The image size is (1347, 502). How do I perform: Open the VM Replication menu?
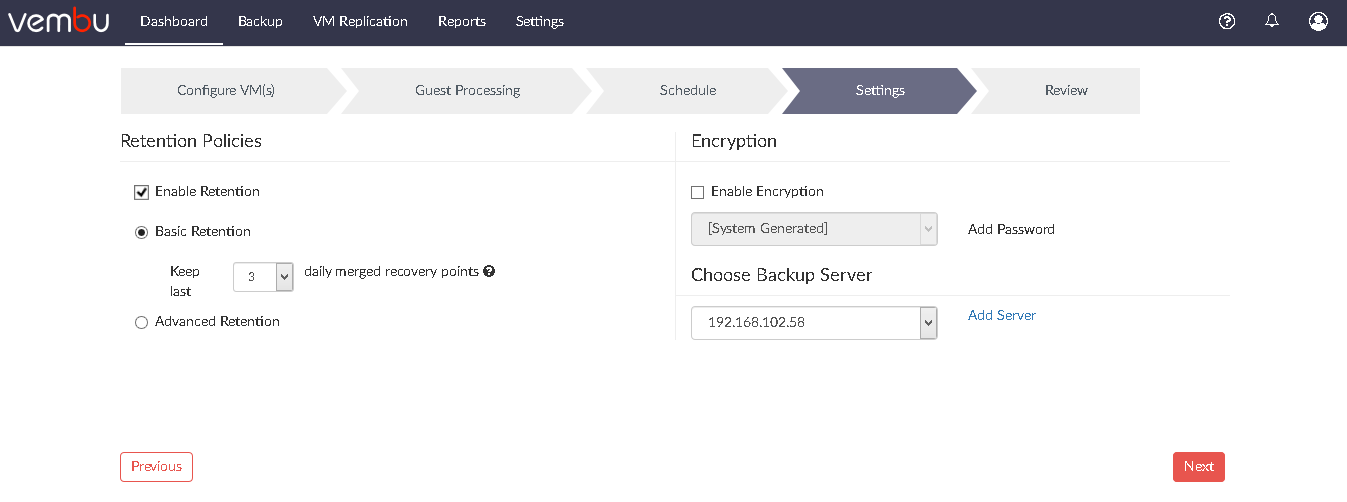360,21
